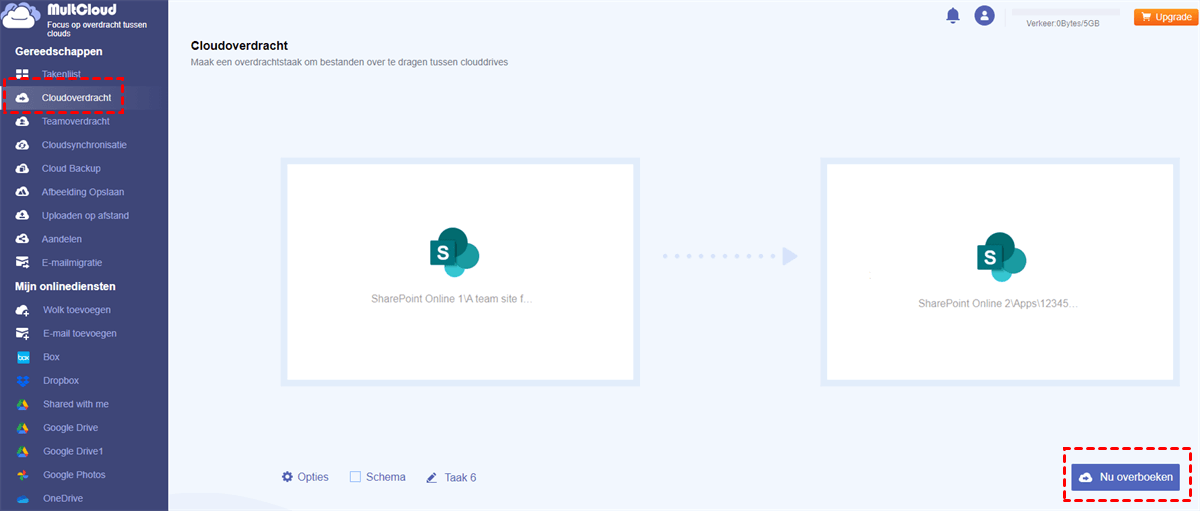This screenshot has height=511, width=1200.
Task: Click the Aandelen share icon
Action: click(22, 239)
